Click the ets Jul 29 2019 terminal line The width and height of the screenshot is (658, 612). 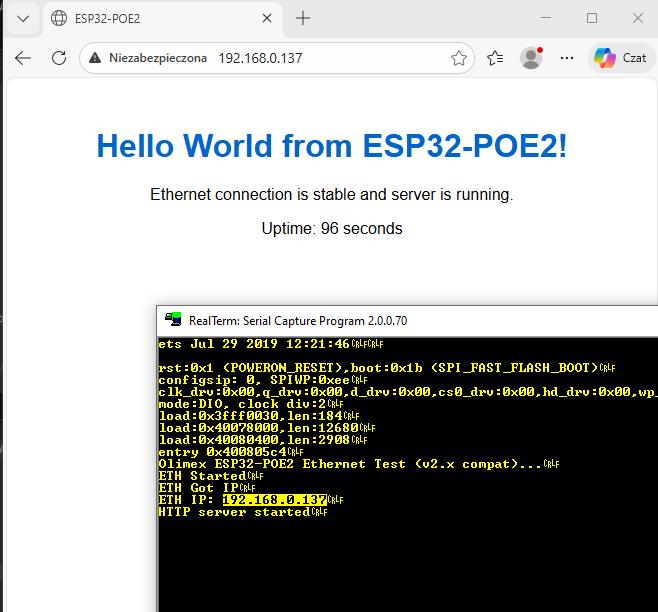coord(271,344)
